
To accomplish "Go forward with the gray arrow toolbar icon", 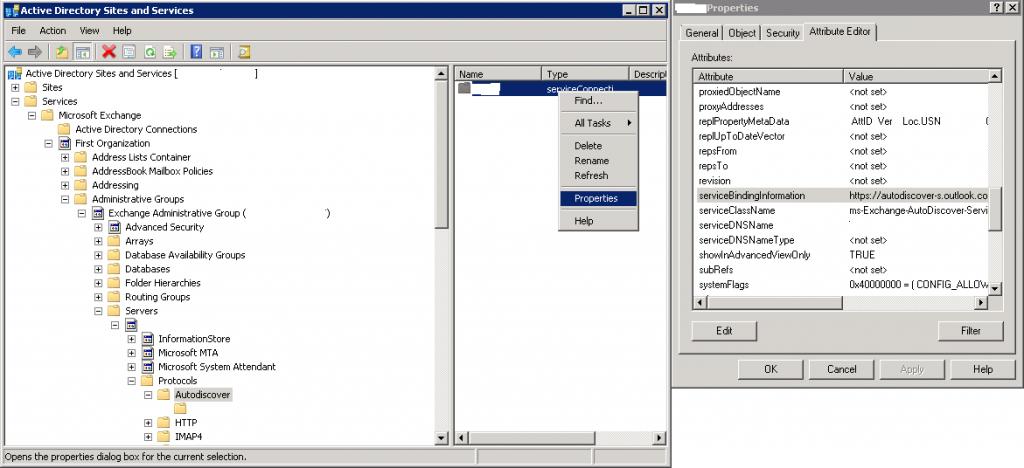I will coord(35,52).
